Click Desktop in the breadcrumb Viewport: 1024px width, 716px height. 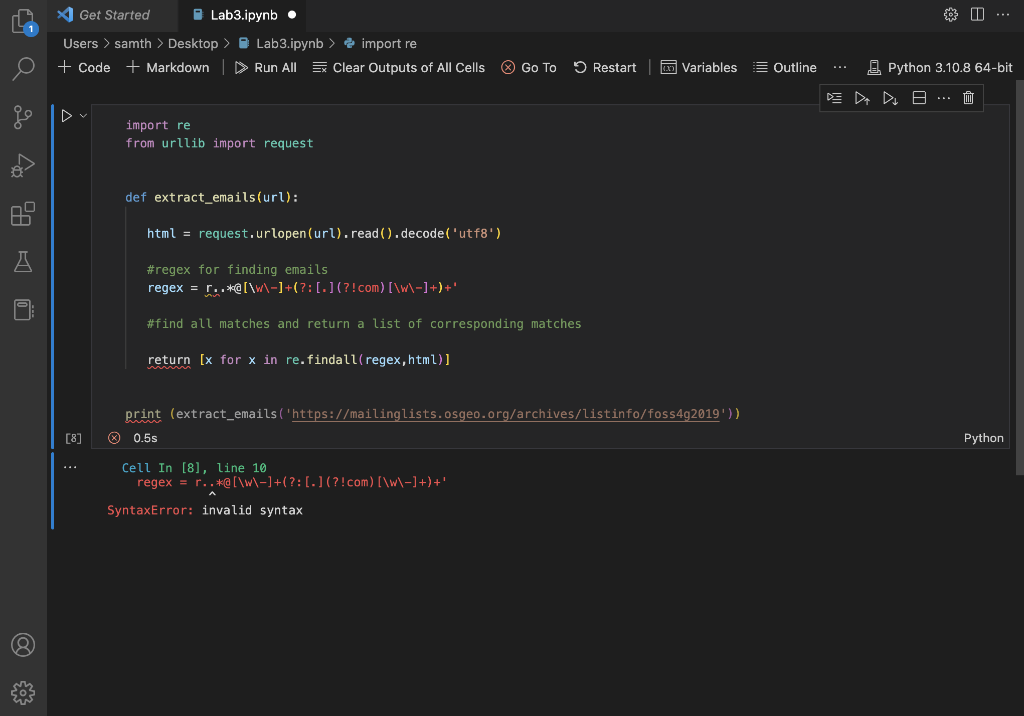click(193, 43)
